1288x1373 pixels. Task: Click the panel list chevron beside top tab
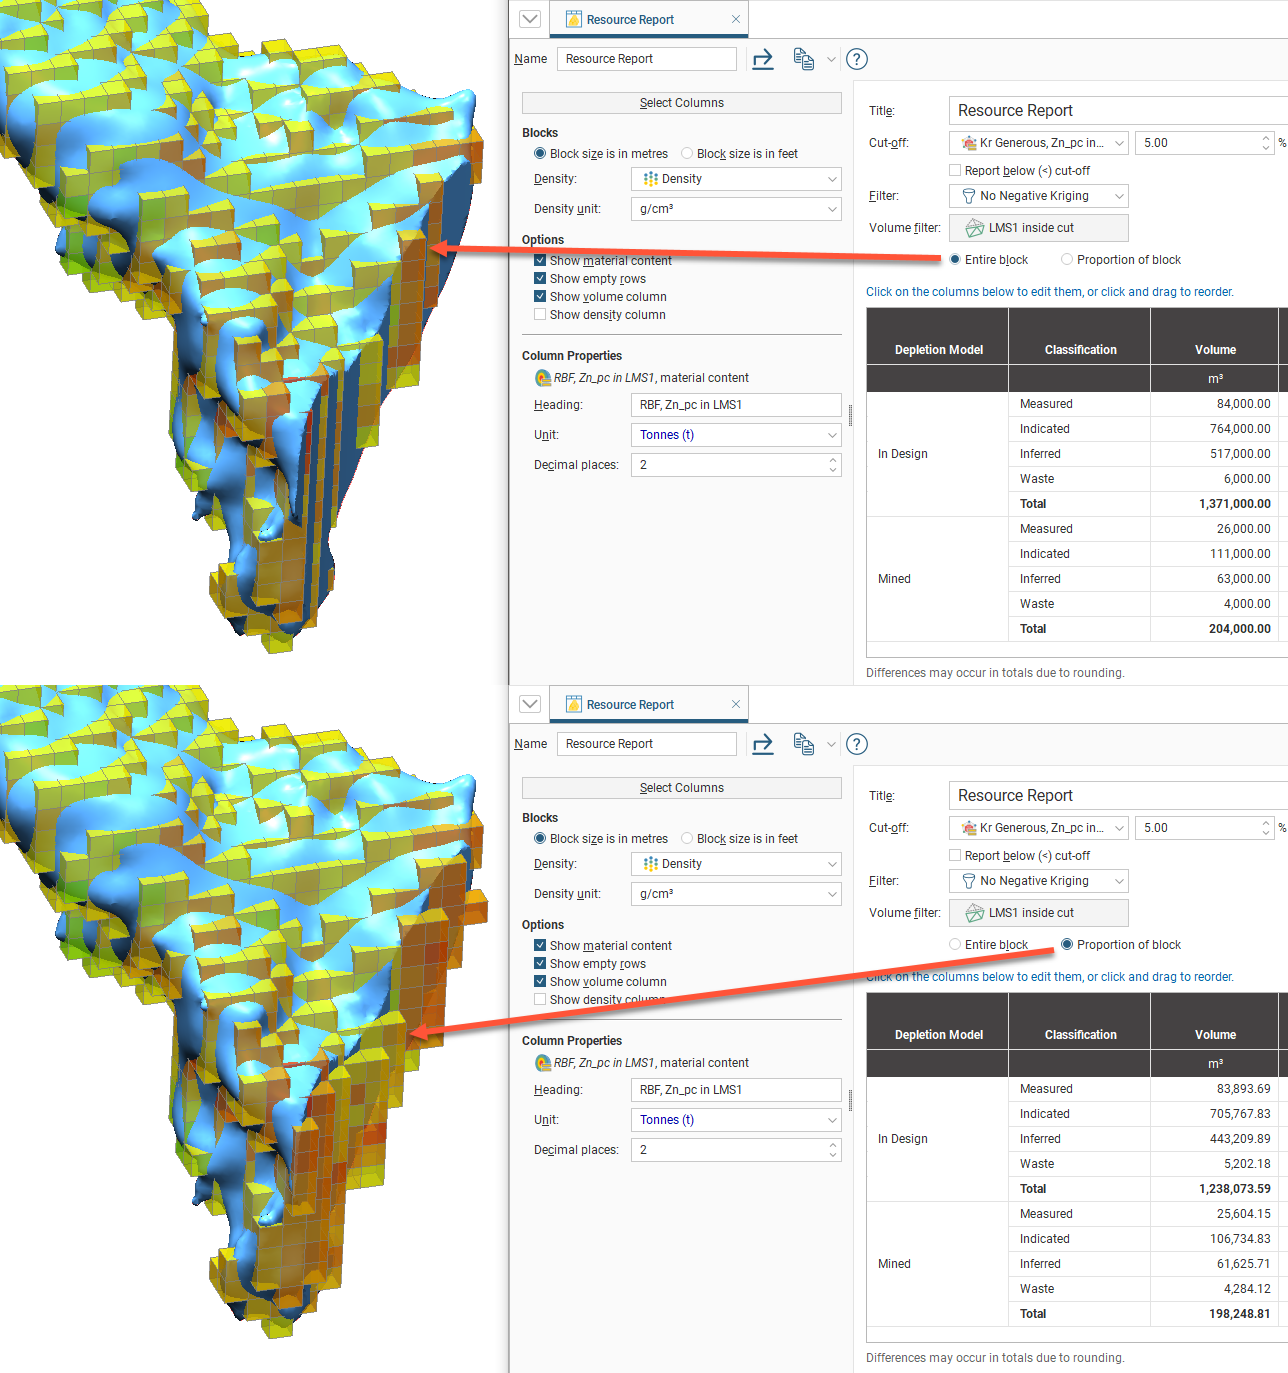point(530,19)
